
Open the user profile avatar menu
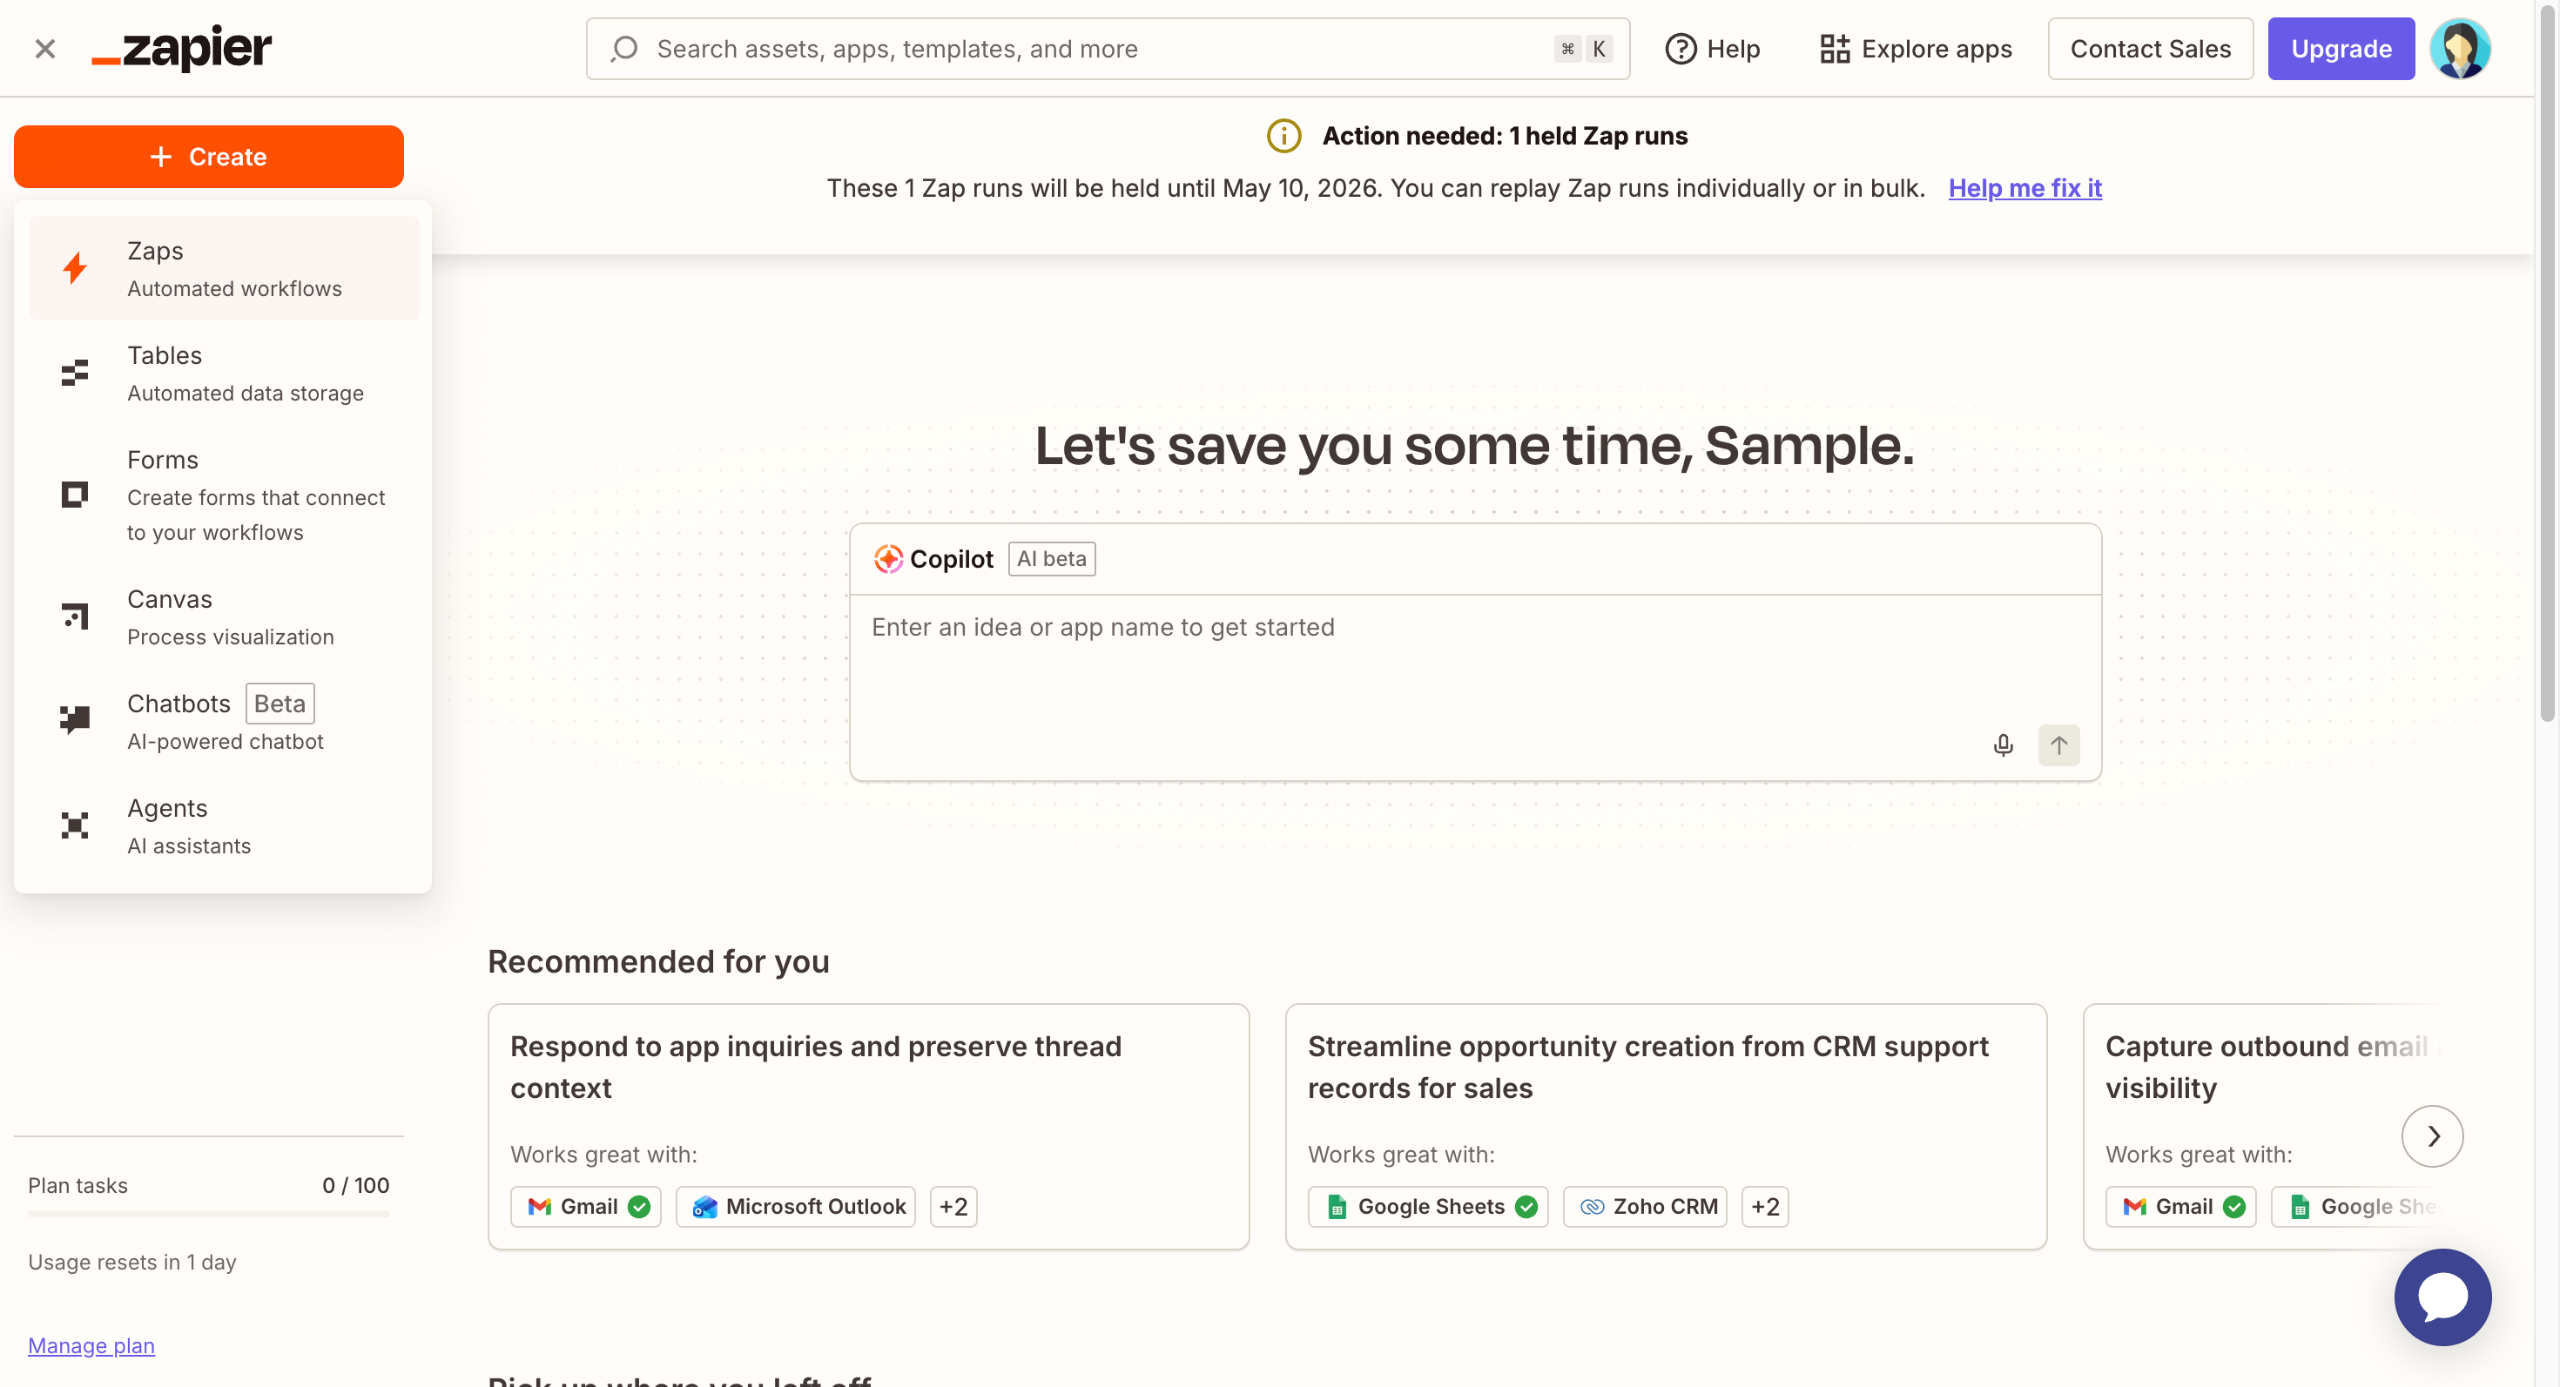(2460, 48)
